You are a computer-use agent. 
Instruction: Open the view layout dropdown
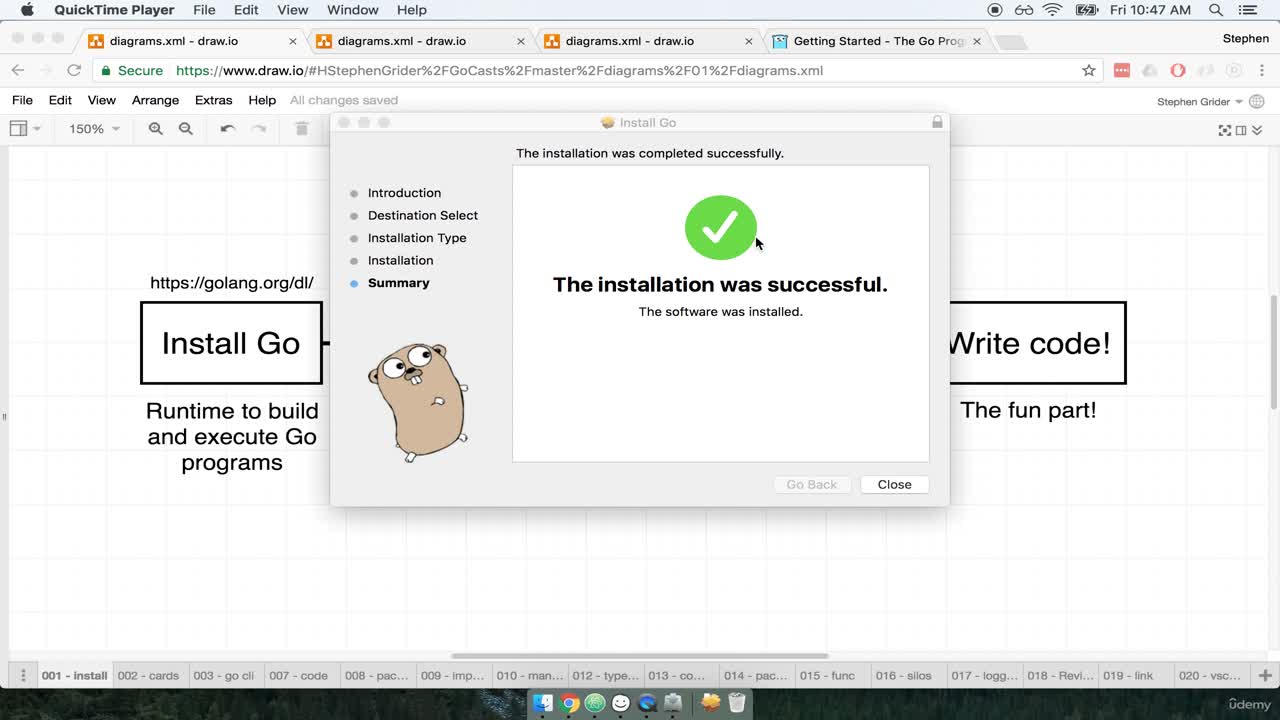pos(25,129)
